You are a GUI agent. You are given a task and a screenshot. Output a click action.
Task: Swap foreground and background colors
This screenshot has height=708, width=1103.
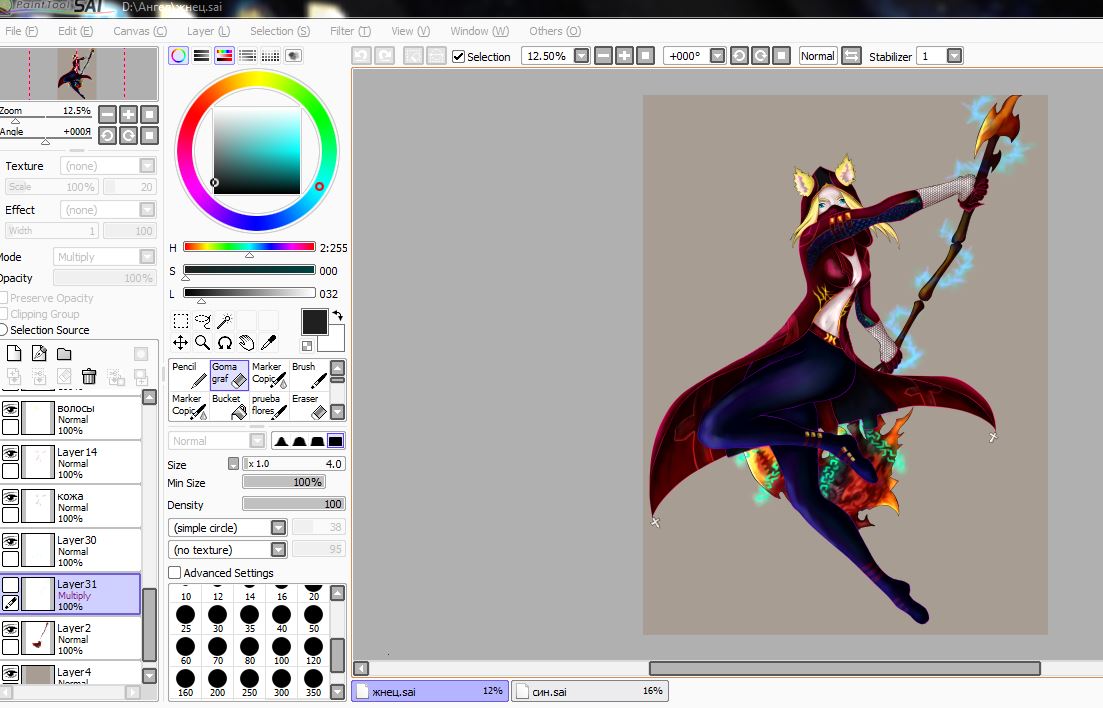coord(338,315)
